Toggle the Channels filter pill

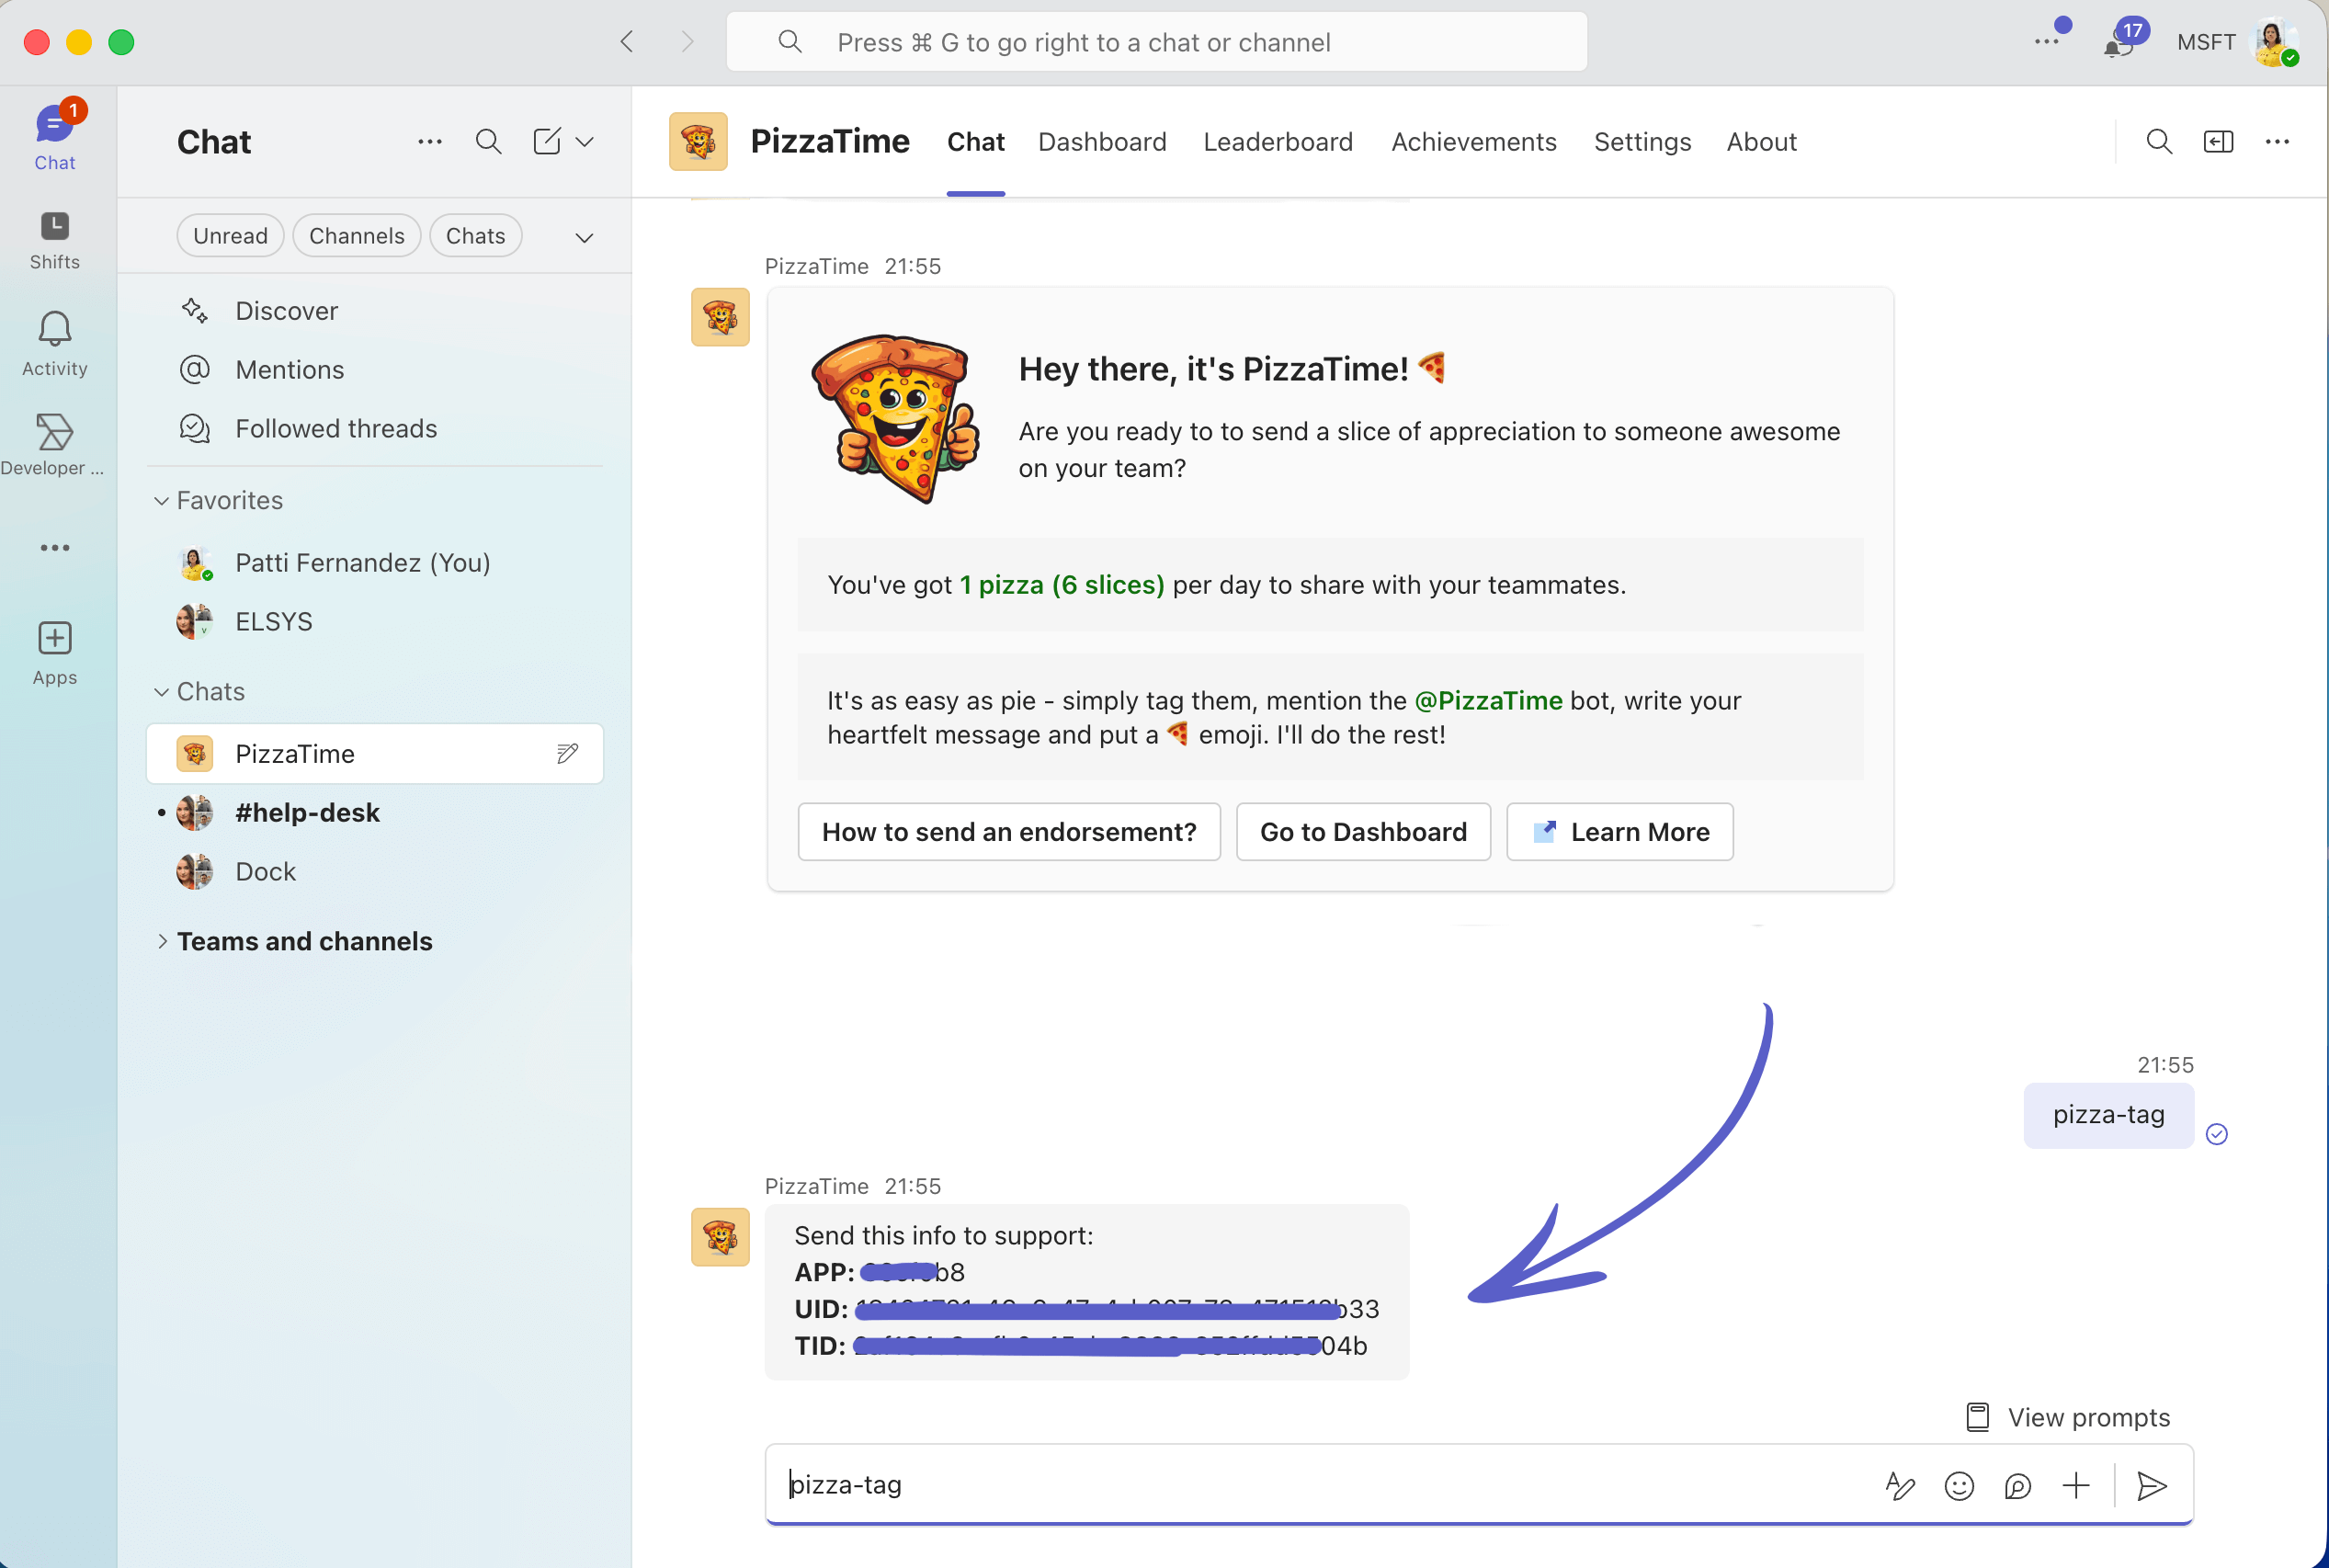(x=356, y=236)
